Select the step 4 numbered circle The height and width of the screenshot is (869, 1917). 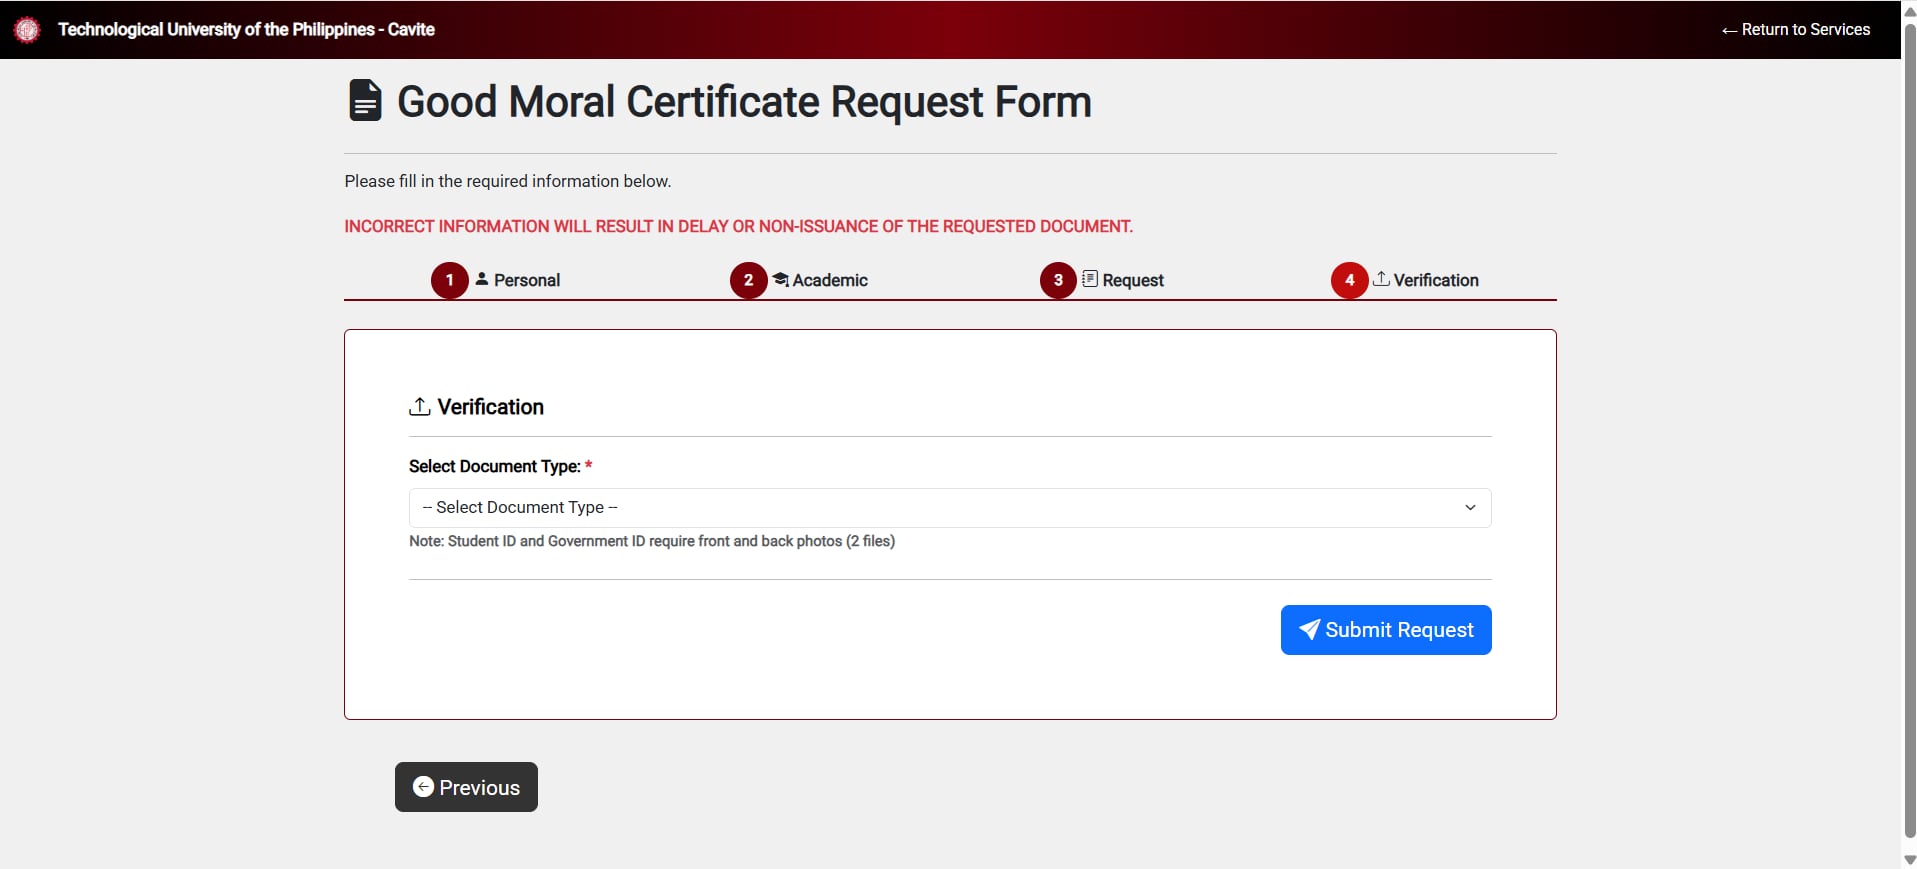pyautogui.click(x=1349, y=280)
